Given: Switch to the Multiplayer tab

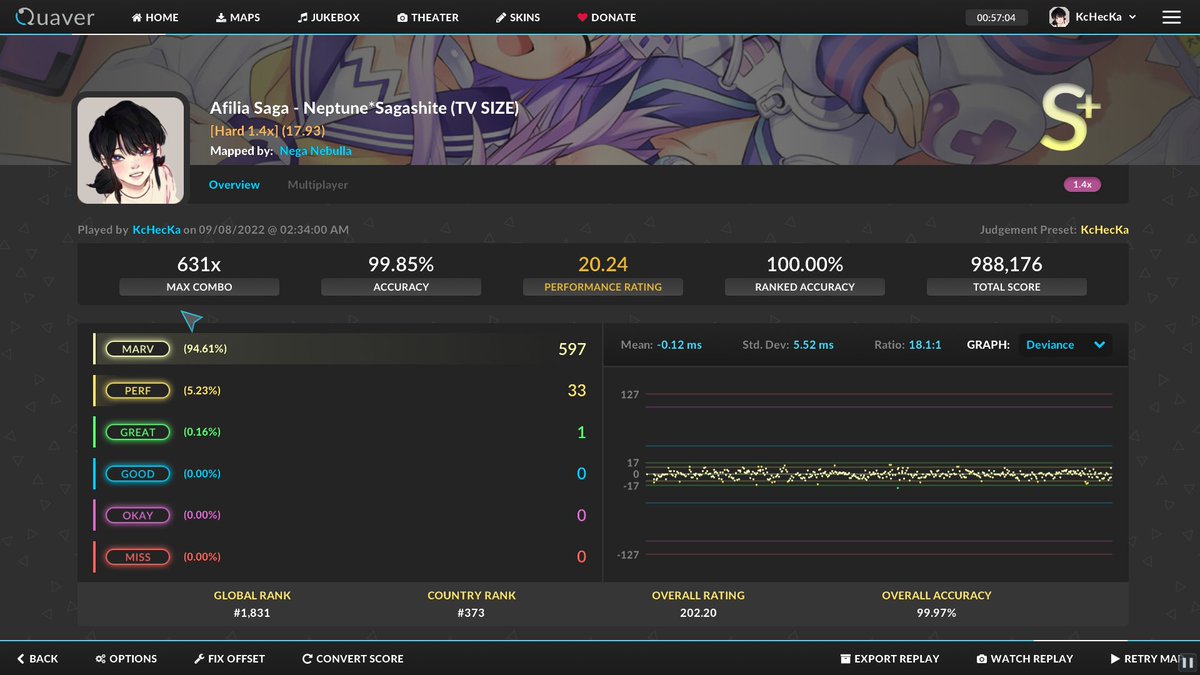Looking at the screenshot, I should coord(318,185).
